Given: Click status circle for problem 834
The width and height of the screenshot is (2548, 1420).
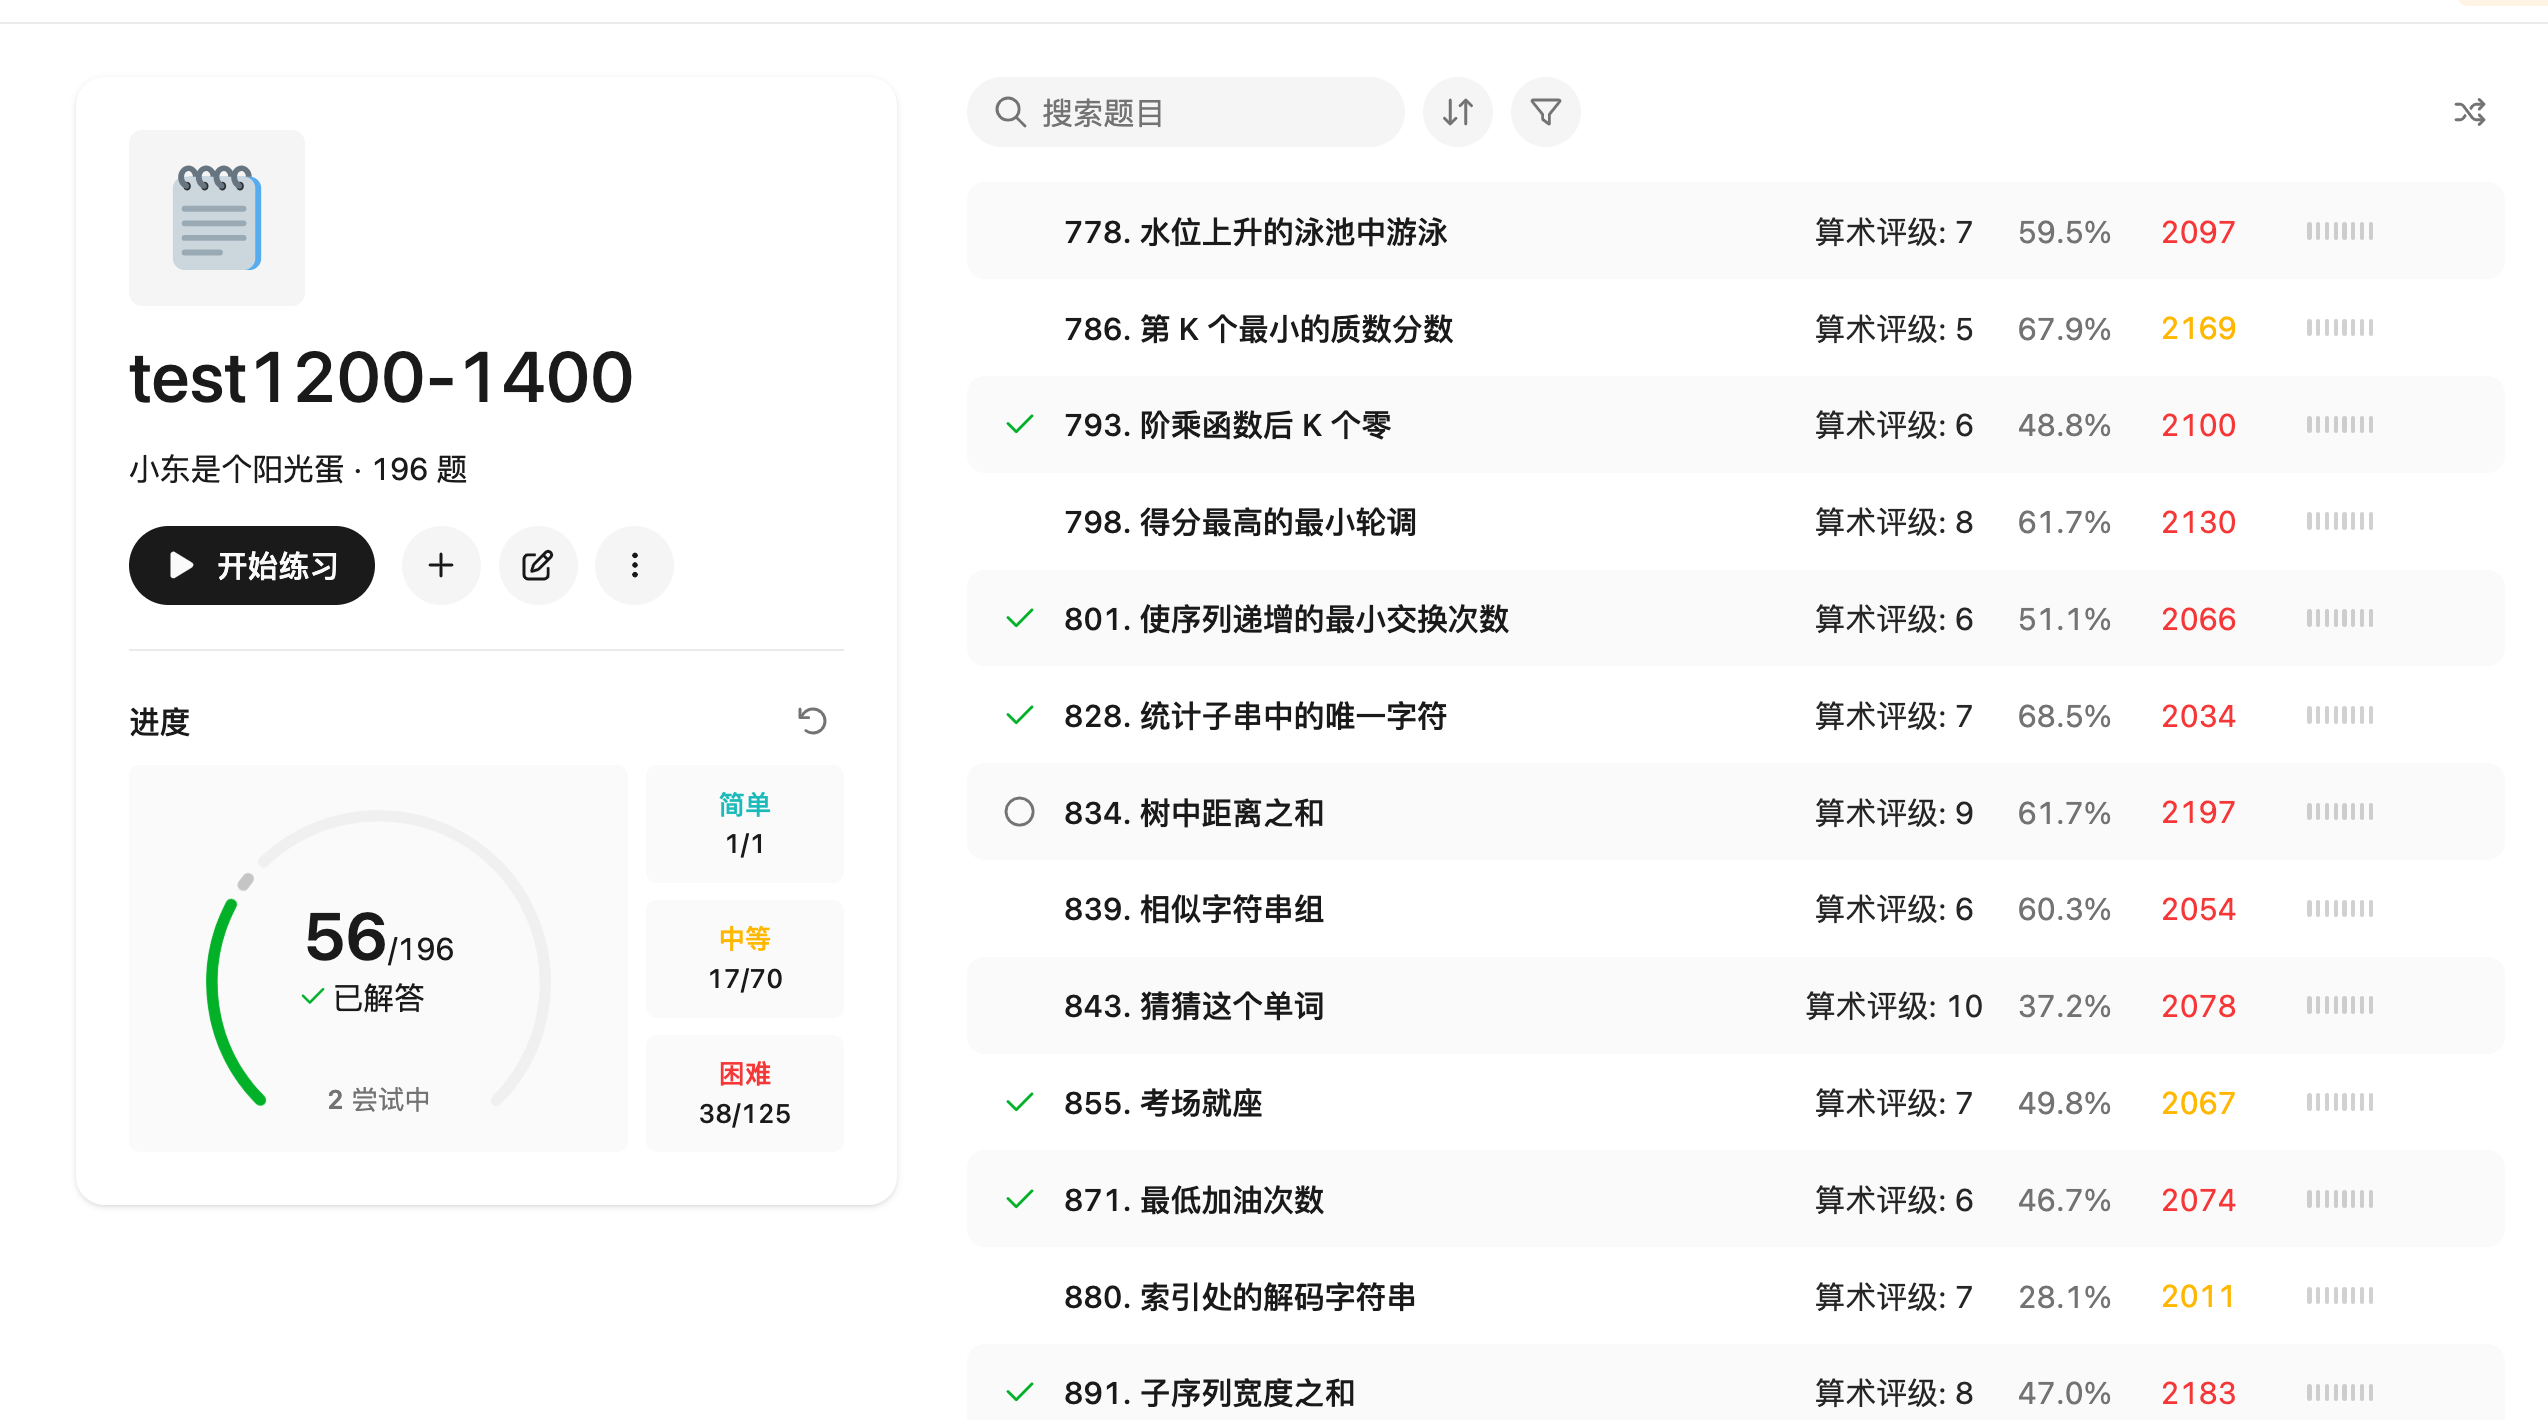Looking at the screenshot, I should pyautogui.click(x=1019, y=812).
